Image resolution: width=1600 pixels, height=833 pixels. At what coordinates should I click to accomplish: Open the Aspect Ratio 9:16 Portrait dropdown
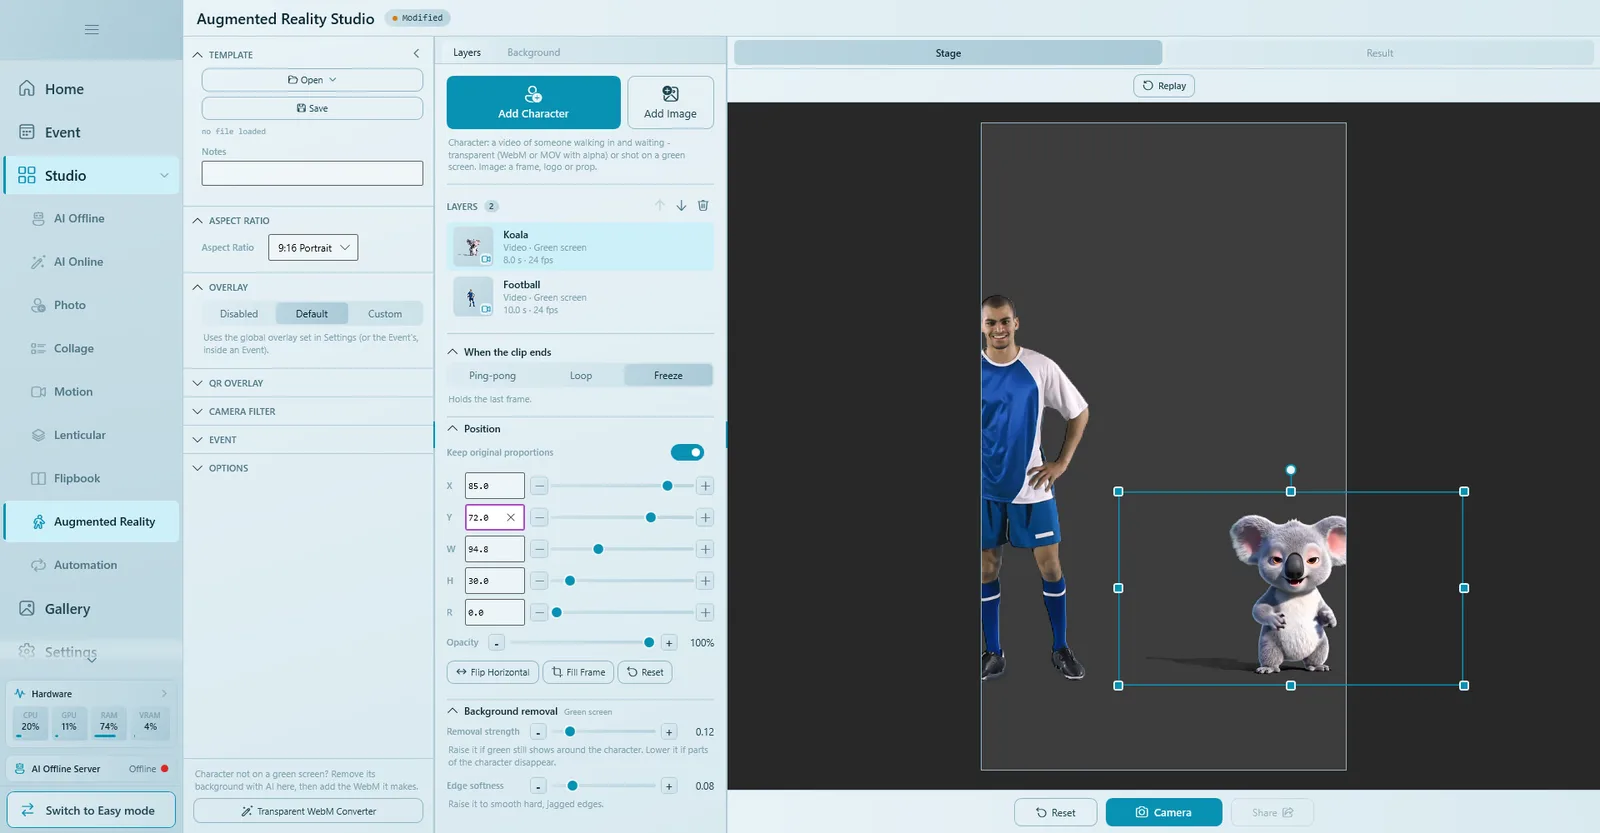coord(313,248)
